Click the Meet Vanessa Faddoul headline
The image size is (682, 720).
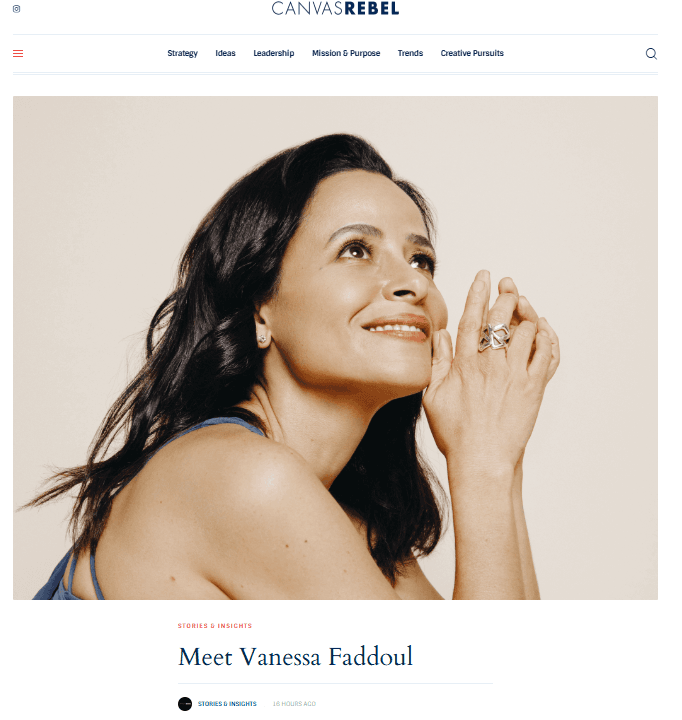click(296, 656)
